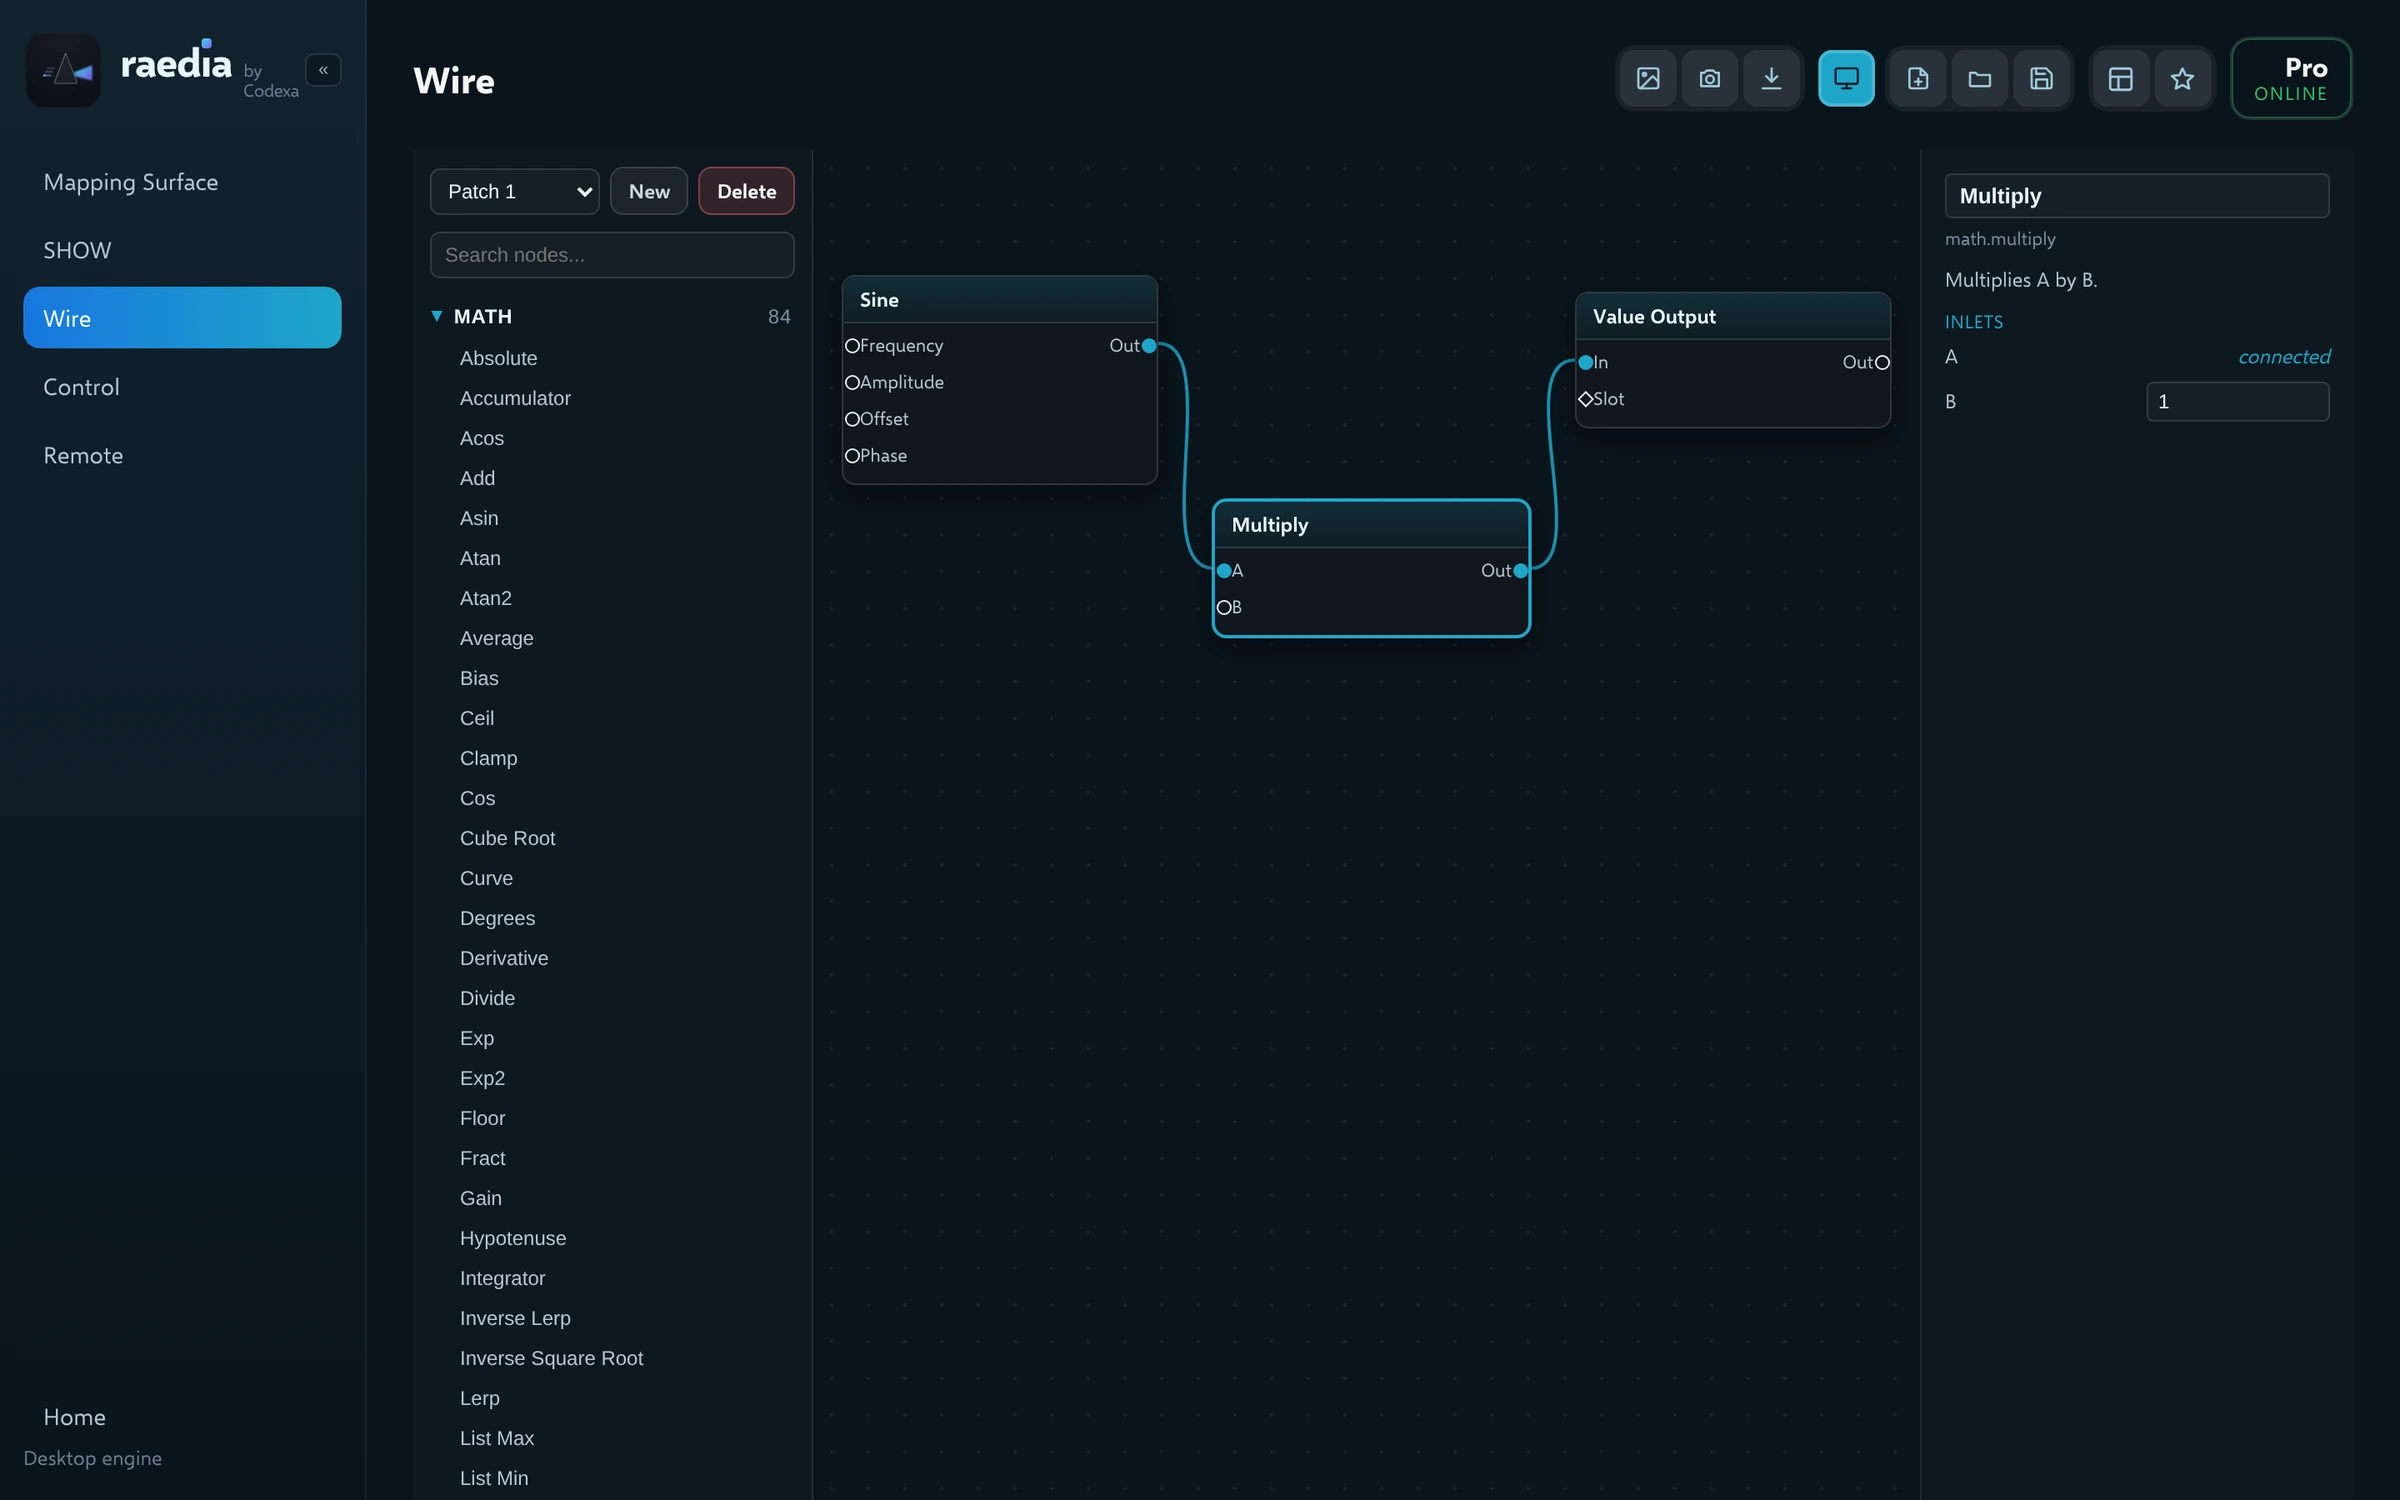Select the Derivative node in list
Viewport: 2400px width, 1500px height.
[x=504, y=958]
